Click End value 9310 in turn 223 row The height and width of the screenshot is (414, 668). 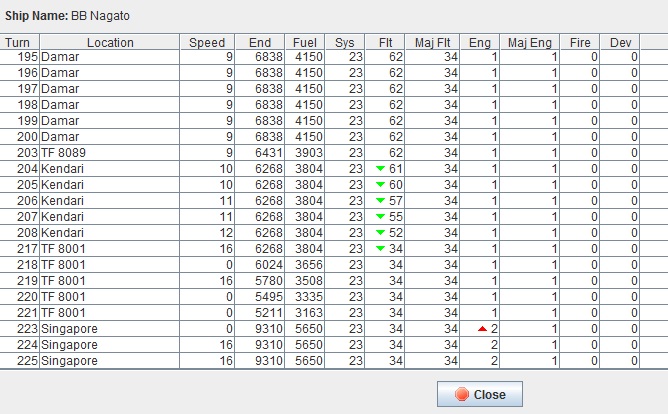(x=259, y=328)
